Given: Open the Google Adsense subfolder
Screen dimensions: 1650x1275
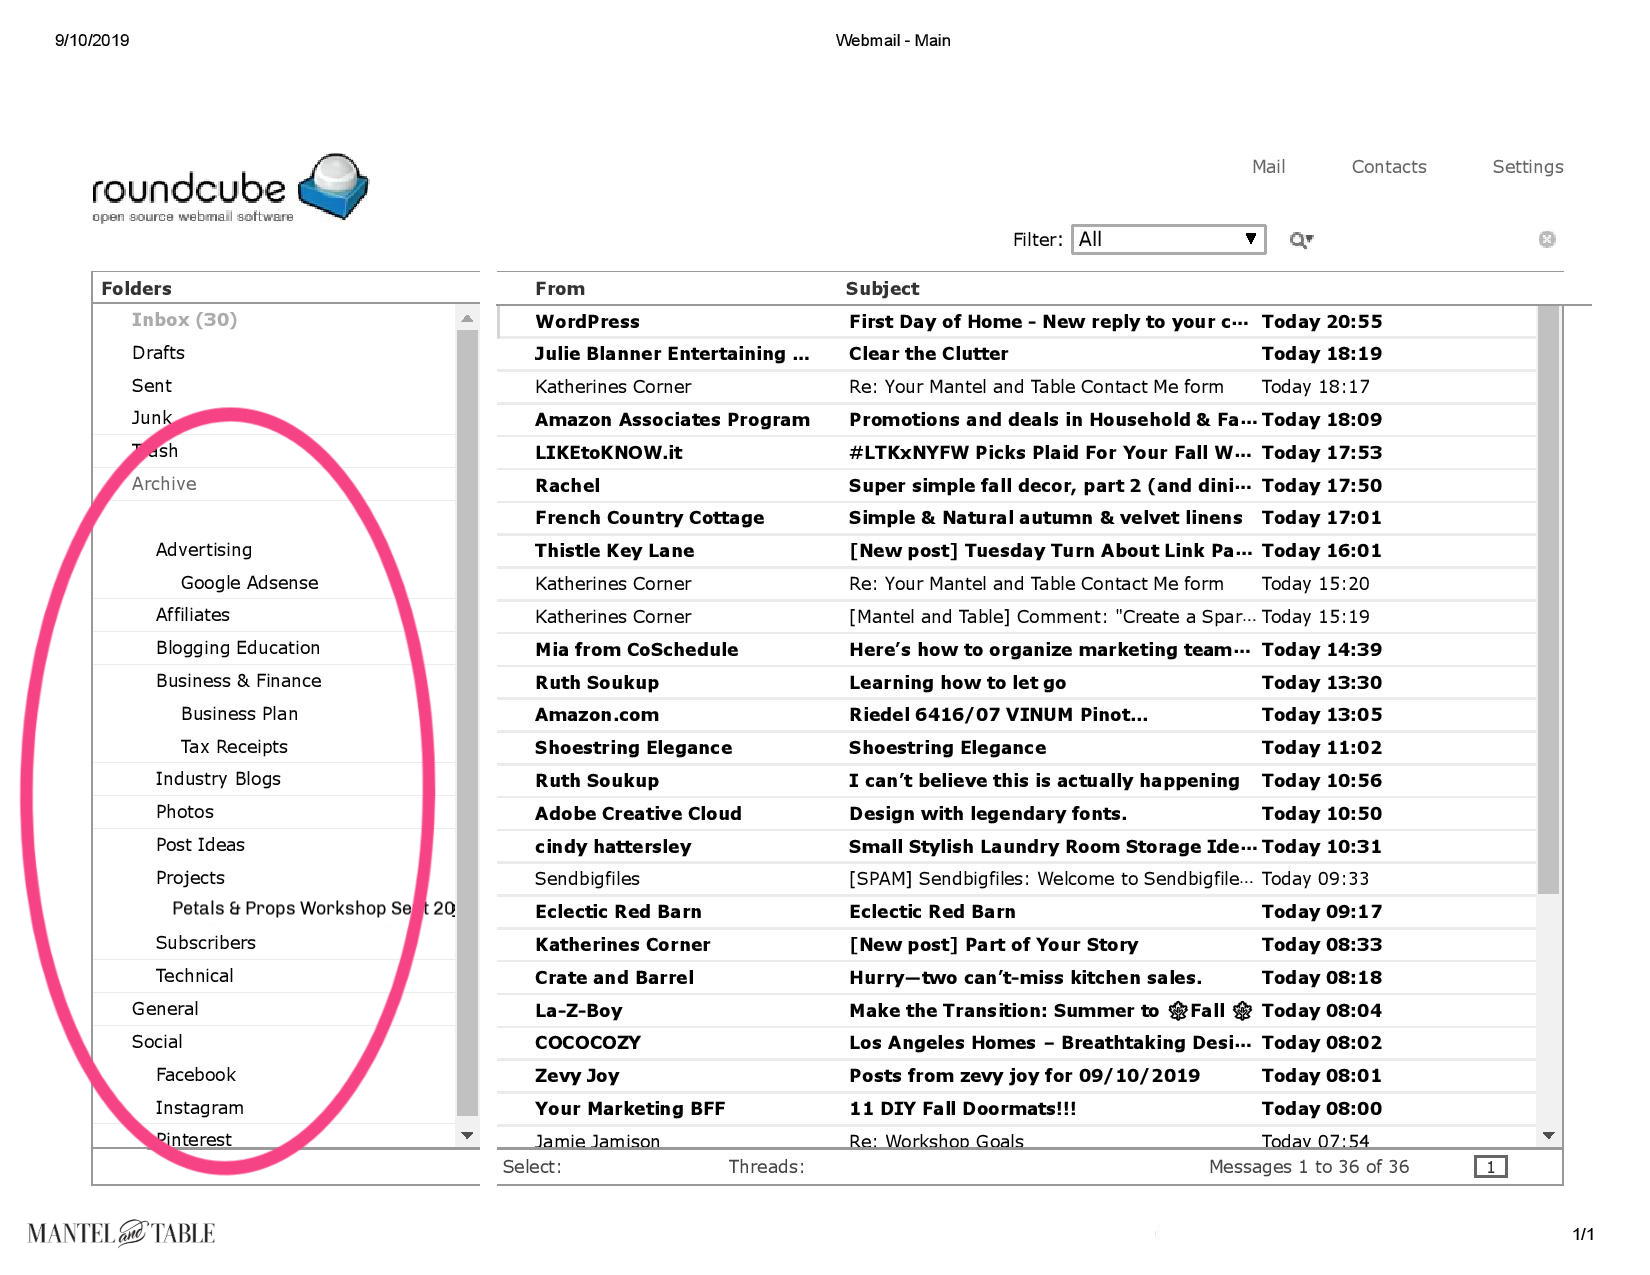Looking at the screenshot, I should click(274, 583).
